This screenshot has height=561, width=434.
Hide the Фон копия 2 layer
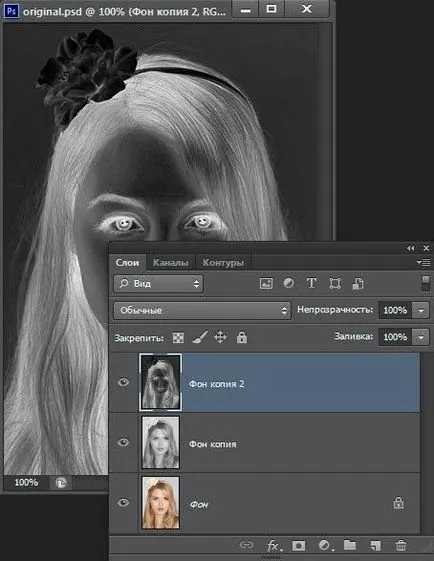click(123, 382)
